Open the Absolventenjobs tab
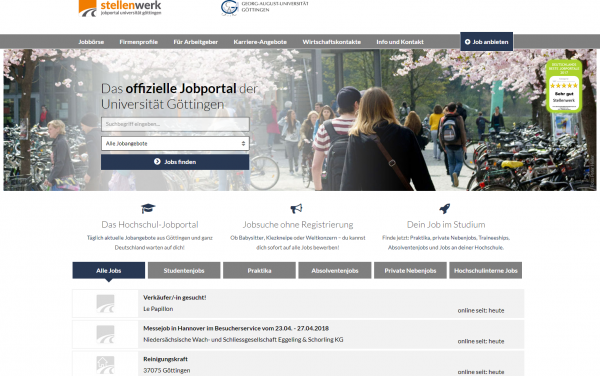 point(335,270)
